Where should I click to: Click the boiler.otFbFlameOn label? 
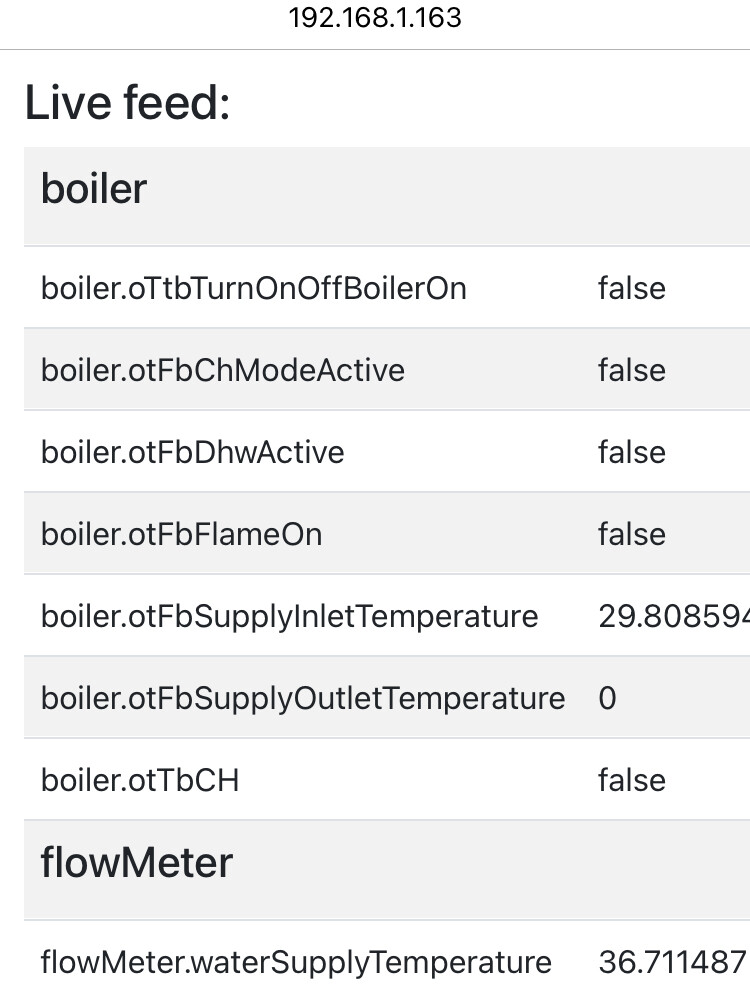181,534
